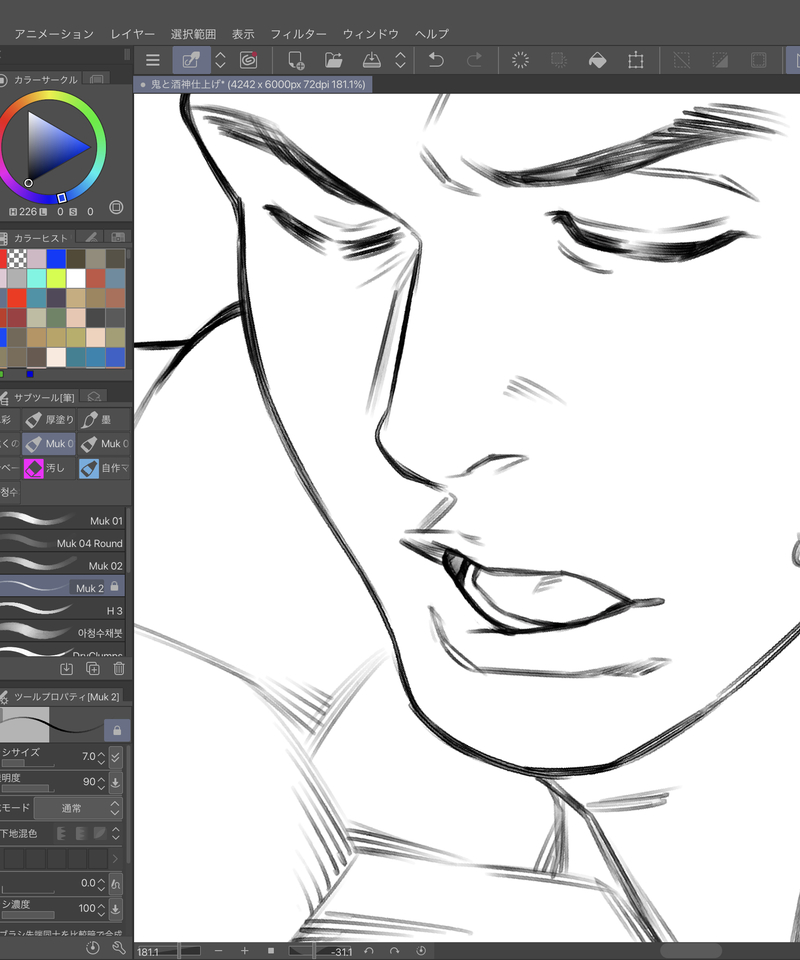Delete the sub tool with trash icon
The height and width of the screenshot is (960, 800).
click(x=119, y=669)
